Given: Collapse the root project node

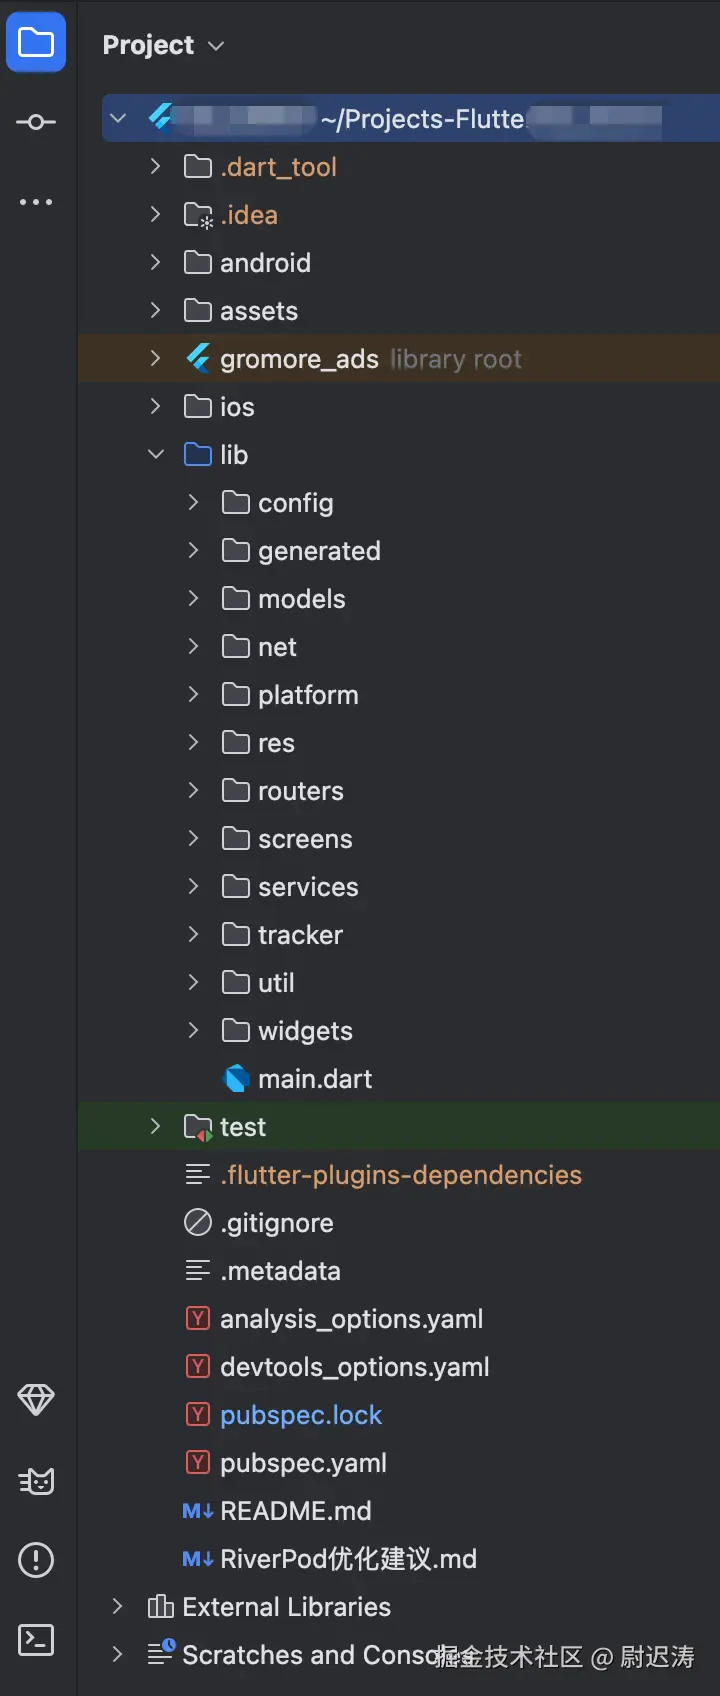Looking at the screenshot, I should coord(118,119).
